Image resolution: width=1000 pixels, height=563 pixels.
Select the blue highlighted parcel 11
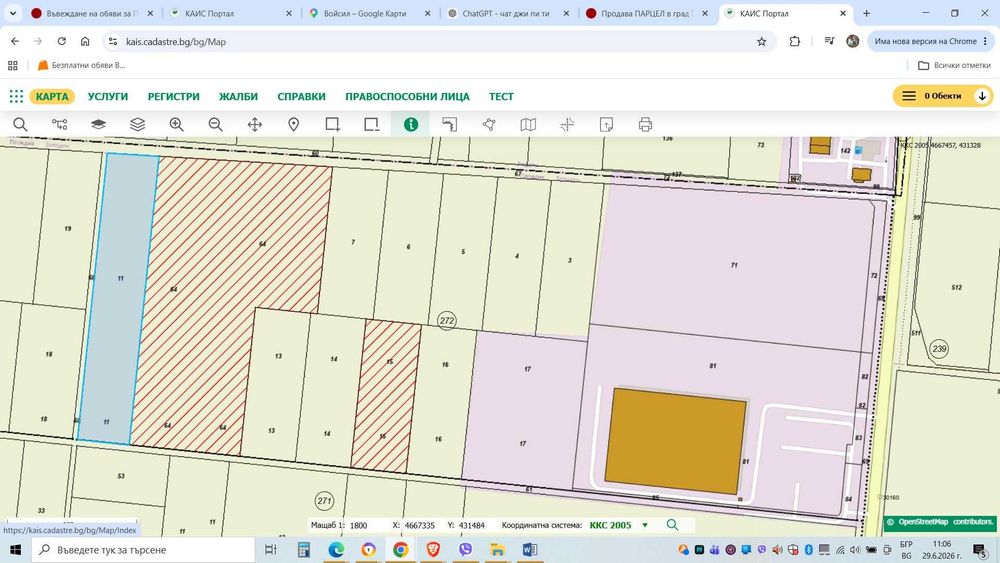click(x=119, y=296)
